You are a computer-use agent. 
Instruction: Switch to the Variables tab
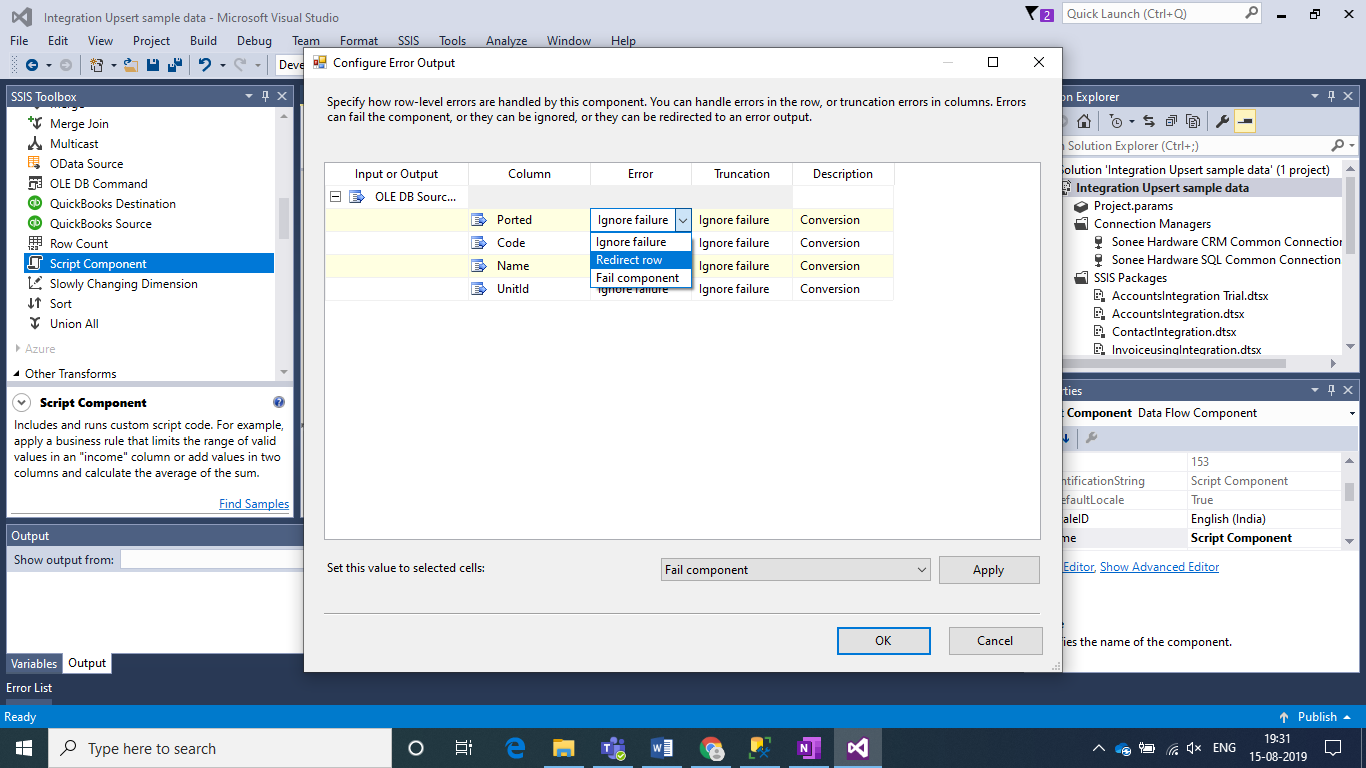34,663
